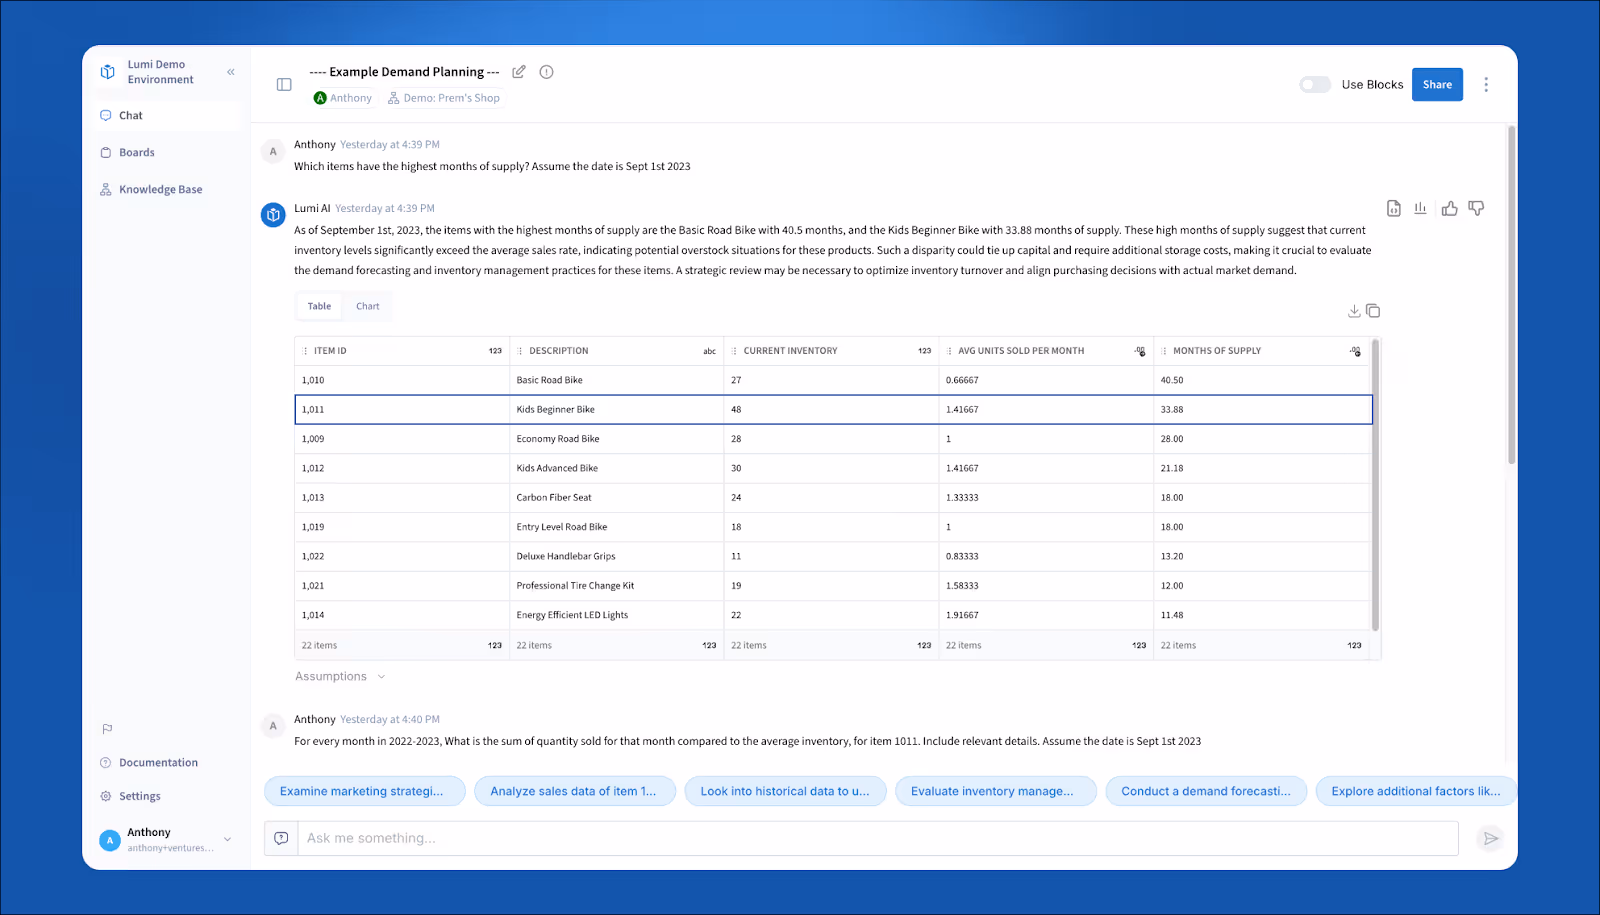Click the chat bubble icon beside input
Viewport: 1600px width, 915px height.
[281, 838]
